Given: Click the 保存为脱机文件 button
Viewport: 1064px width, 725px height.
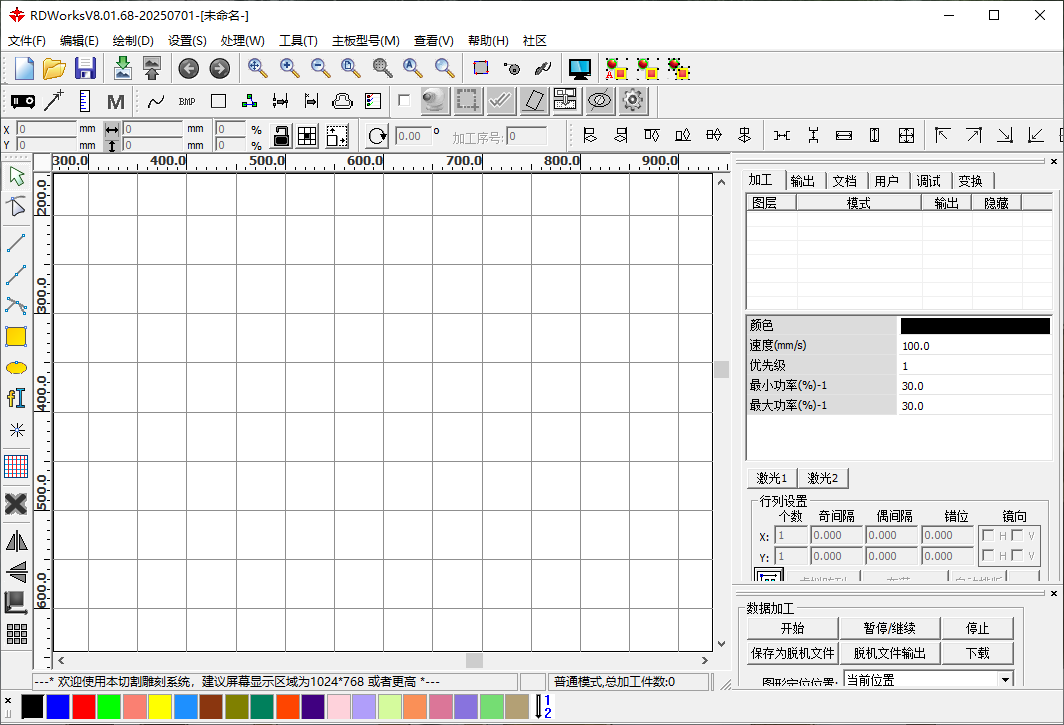Looking at the screenshot, I should [792, 653].
